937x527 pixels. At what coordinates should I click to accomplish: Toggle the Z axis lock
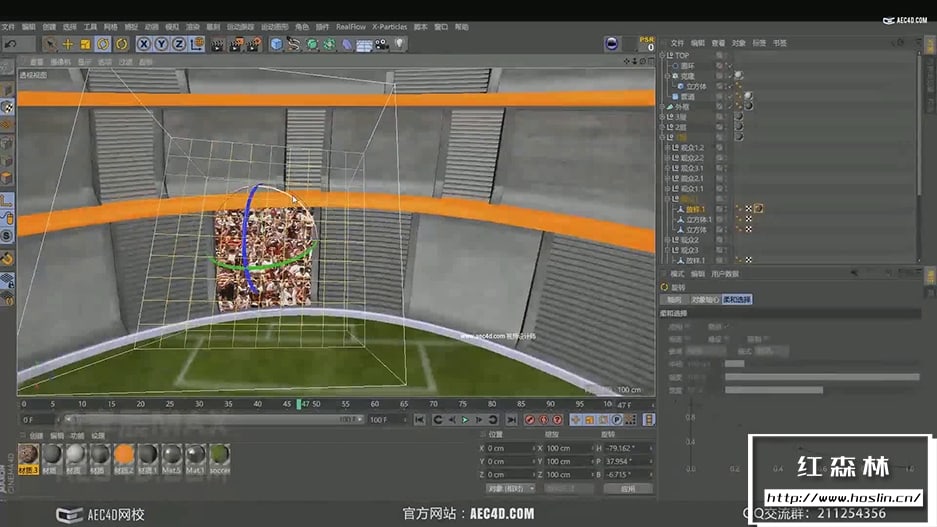178,44
